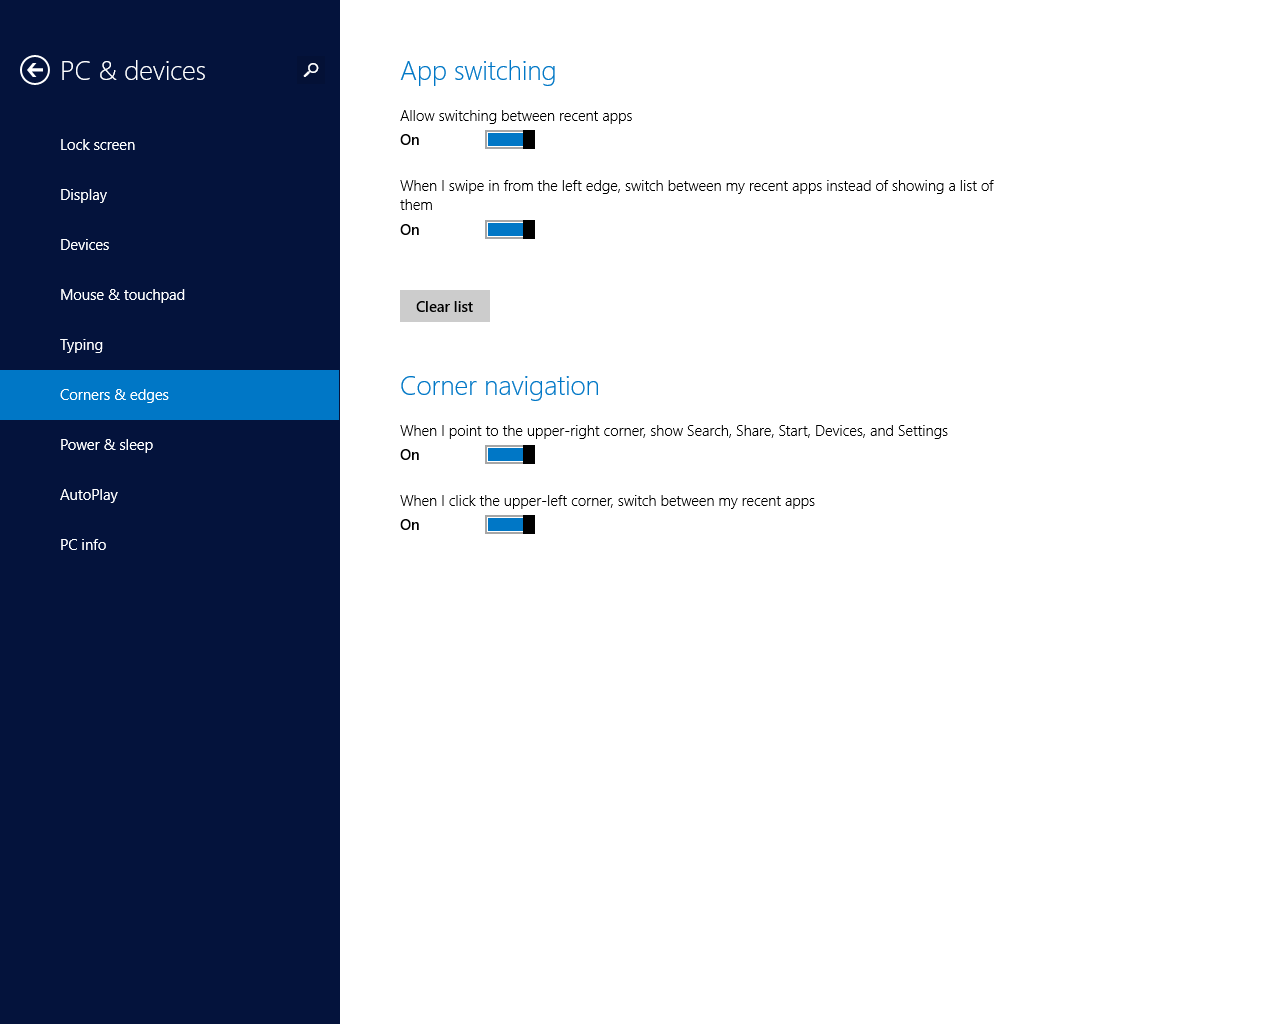Image resolution: width=1280 pixels, height=1024 pixels.
Task: Go to Devices settings
Action: point(84,244)
